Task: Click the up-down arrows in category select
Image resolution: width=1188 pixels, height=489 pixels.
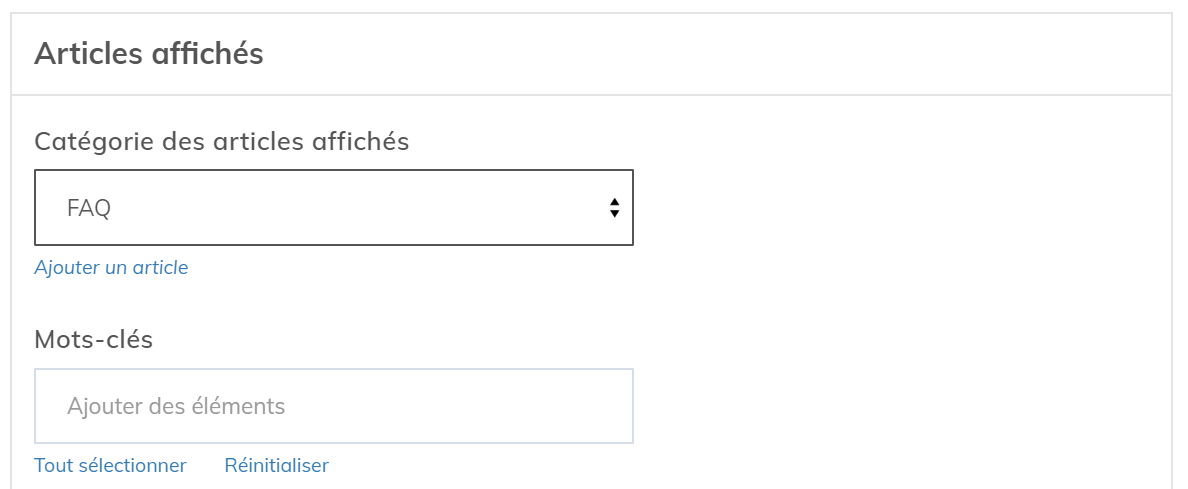Action: pyautogui.click(x=614, y=208)
